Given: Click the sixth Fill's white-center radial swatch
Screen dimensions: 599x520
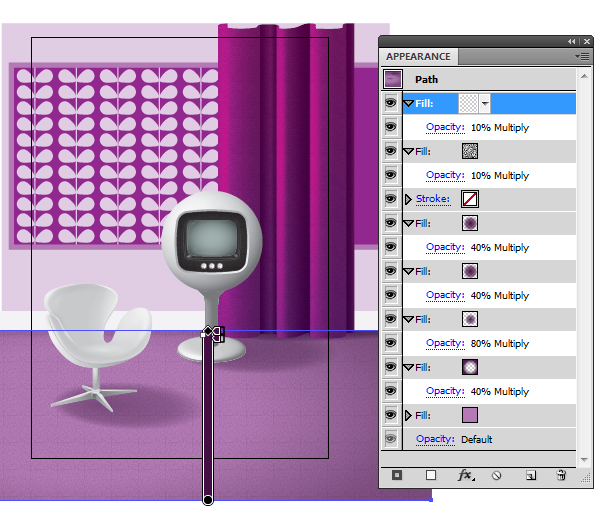Looking at the screenshot, I should (x=470, y=367).
